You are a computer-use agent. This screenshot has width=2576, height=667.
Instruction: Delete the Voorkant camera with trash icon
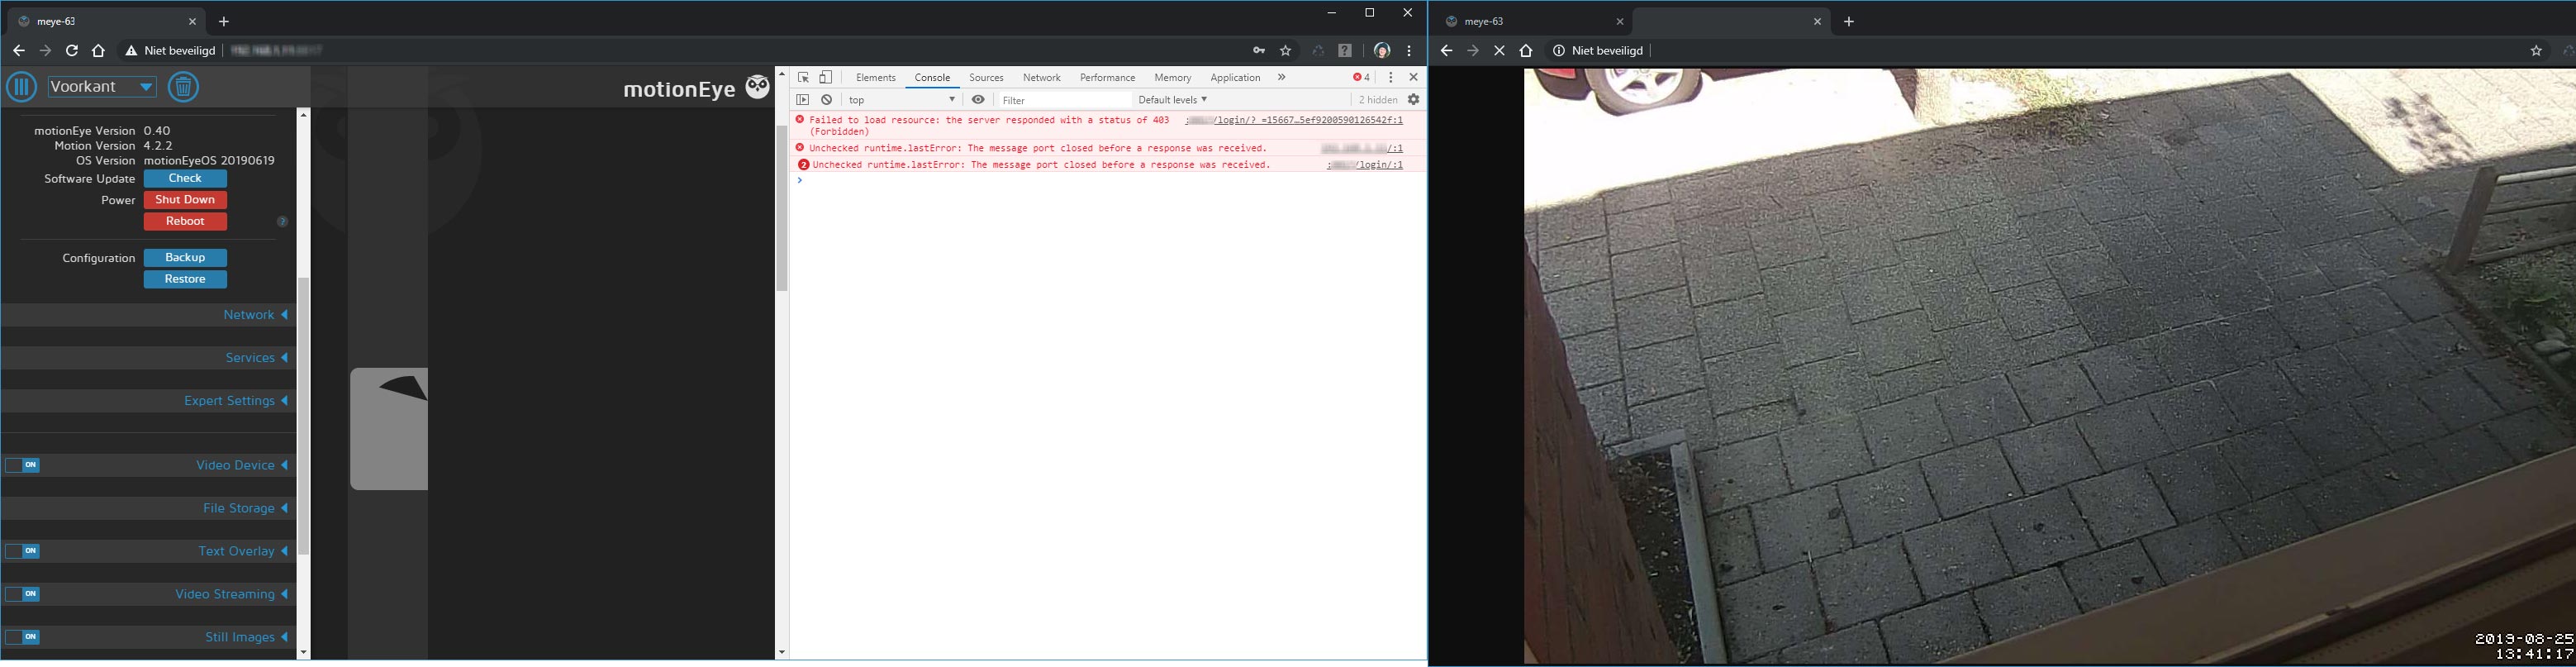coord(183,87)
